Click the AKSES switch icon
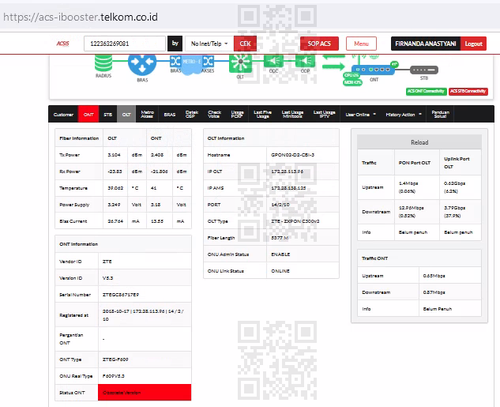The width and height of the screenshot is (500, 407). click(208, 61)
